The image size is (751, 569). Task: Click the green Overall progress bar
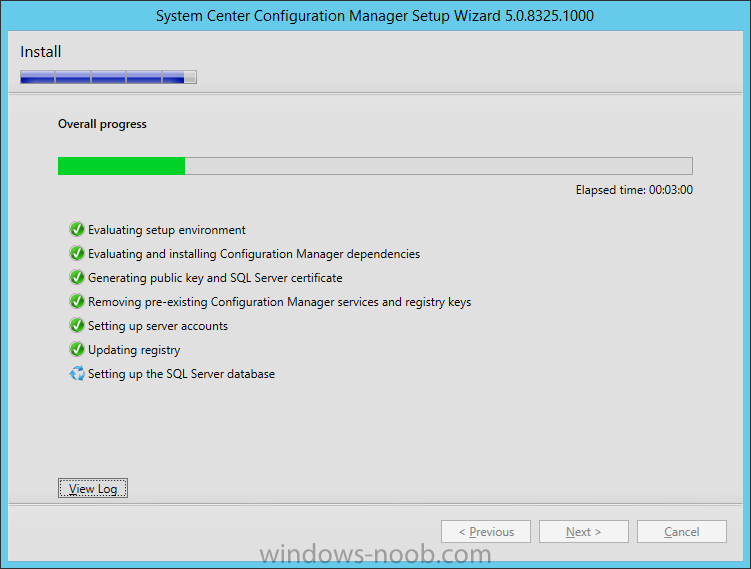click(x=375, y=166)
